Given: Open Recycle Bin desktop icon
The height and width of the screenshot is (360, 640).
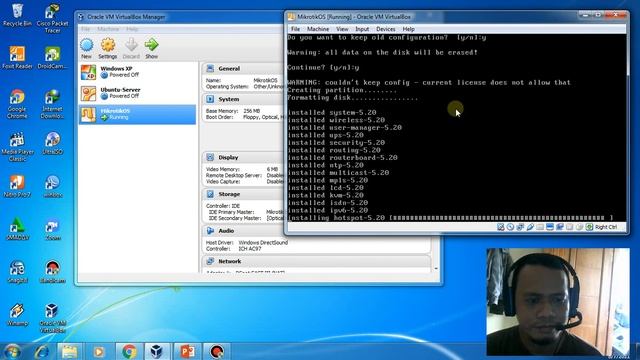Looking at the screenshot, I should coord(17,15).
